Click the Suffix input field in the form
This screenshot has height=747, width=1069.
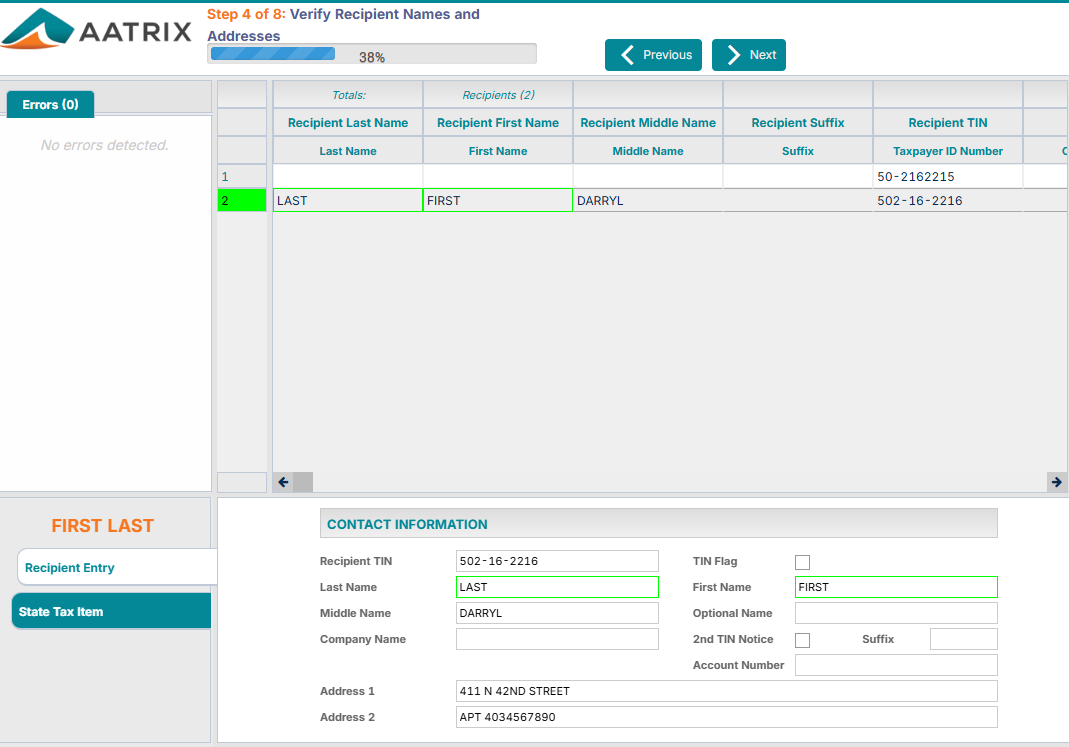click(x=963, y=639)
